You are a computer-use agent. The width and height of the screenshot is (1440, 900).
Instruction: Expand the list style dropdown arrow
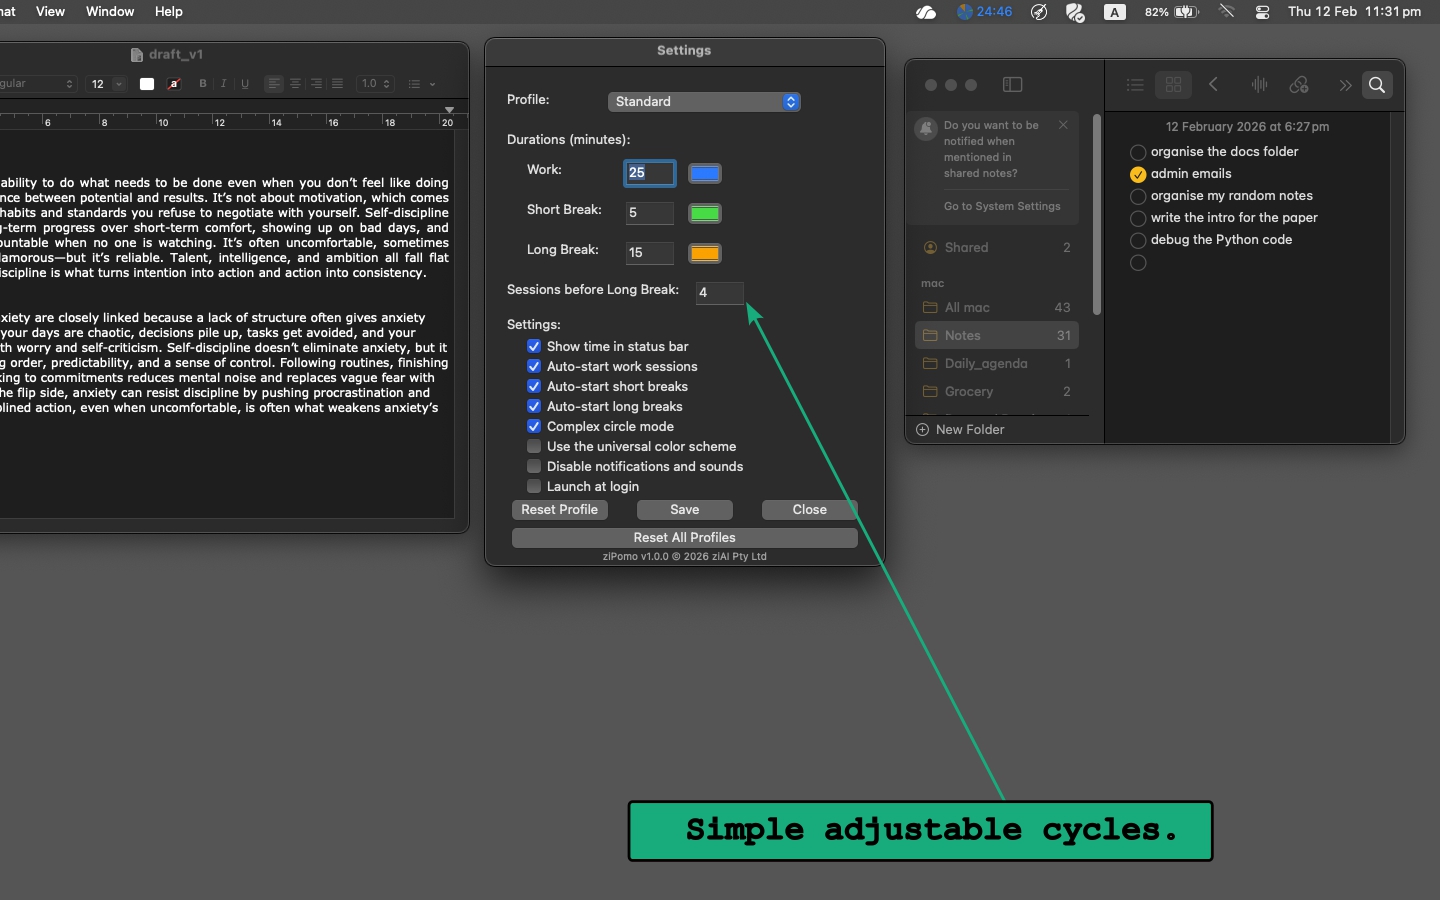[432, 84]
